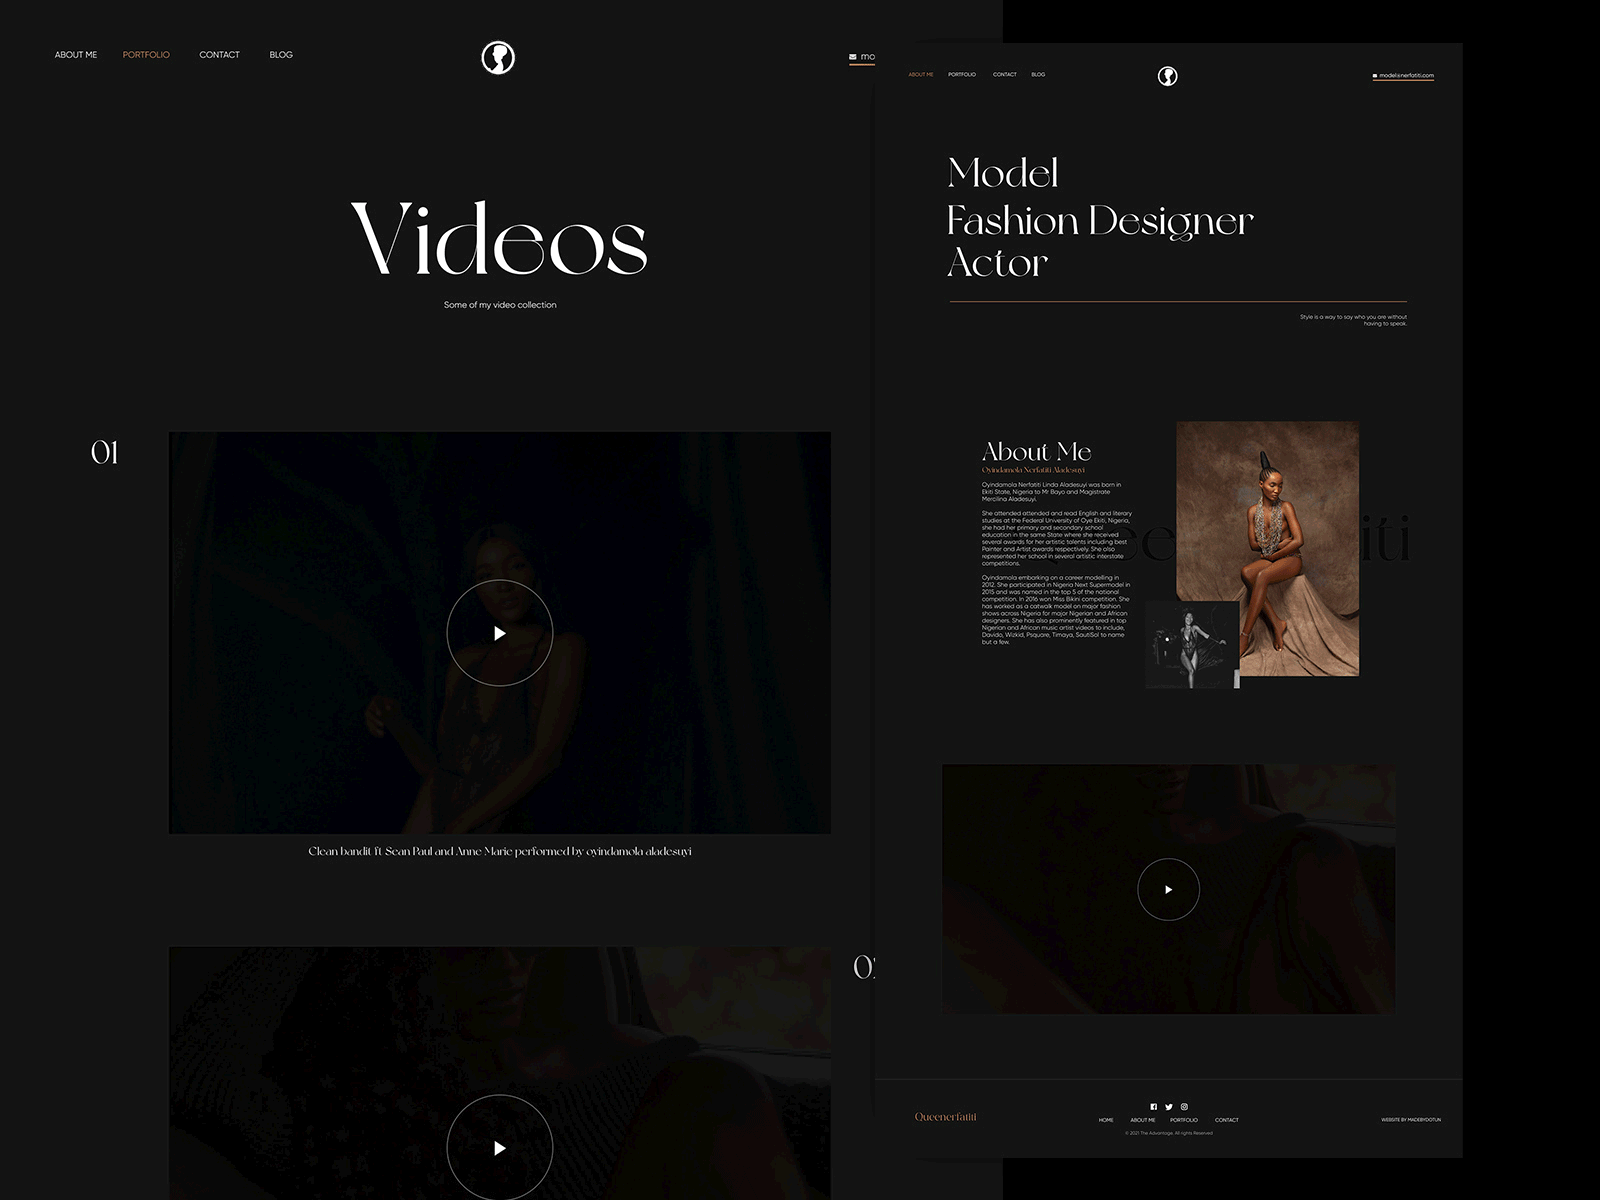Play the second video on the Videos page
Screen dimensions: 1600x1200
coord(500,1146)
